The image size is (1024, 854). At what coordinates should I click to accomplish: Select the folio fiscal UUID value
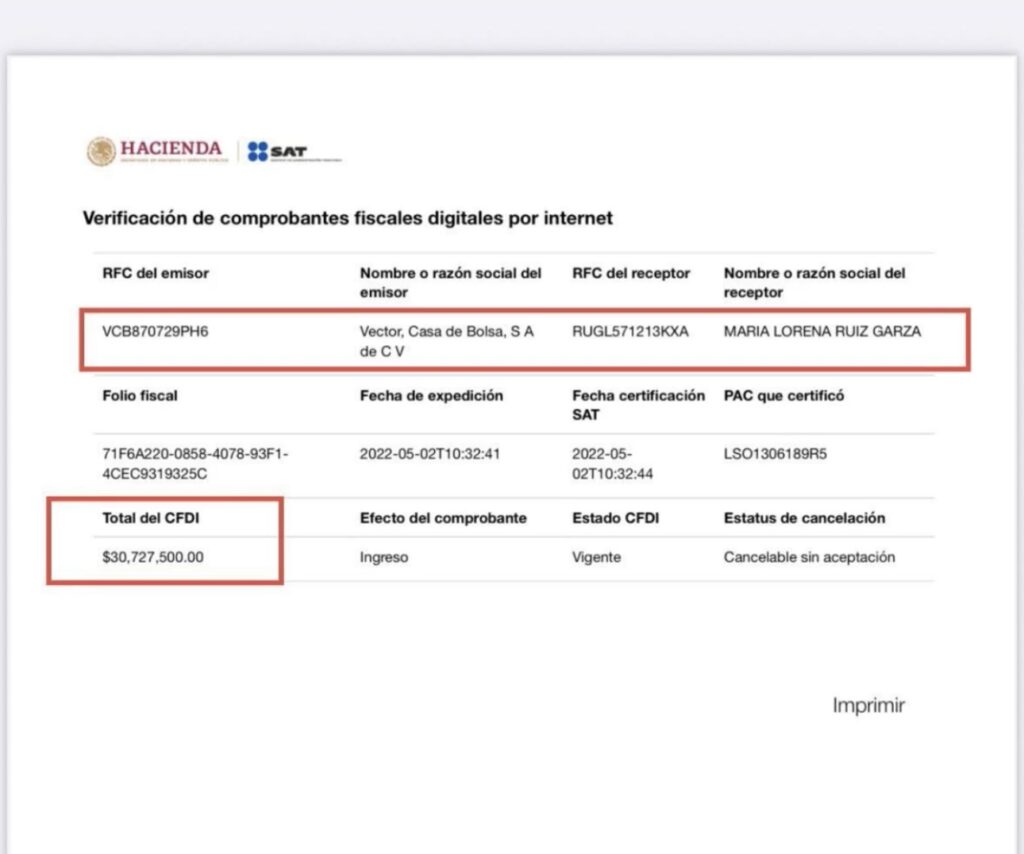click(195, 464)
